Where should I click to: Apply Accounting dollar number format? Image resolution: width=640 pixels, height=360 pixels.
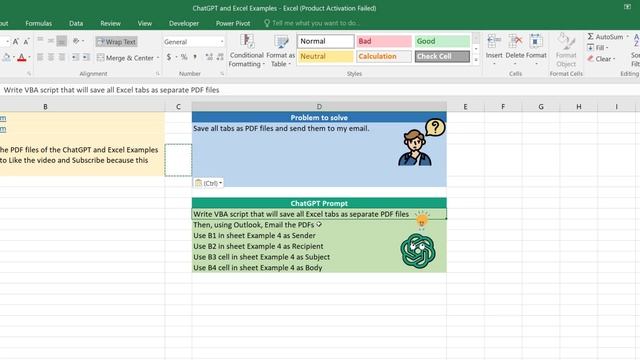[169, 57]
